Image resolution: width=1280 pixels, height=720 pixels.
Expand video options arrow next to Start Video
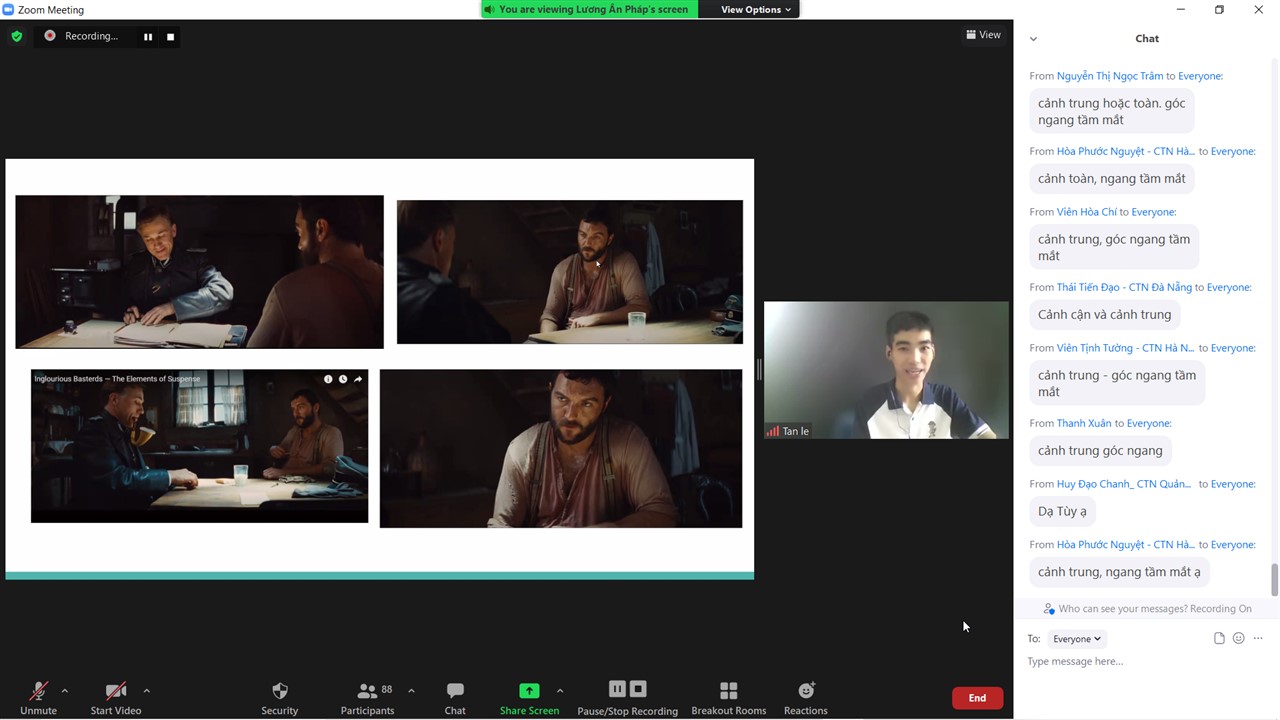pyautogui.click(x=146, y=691)
